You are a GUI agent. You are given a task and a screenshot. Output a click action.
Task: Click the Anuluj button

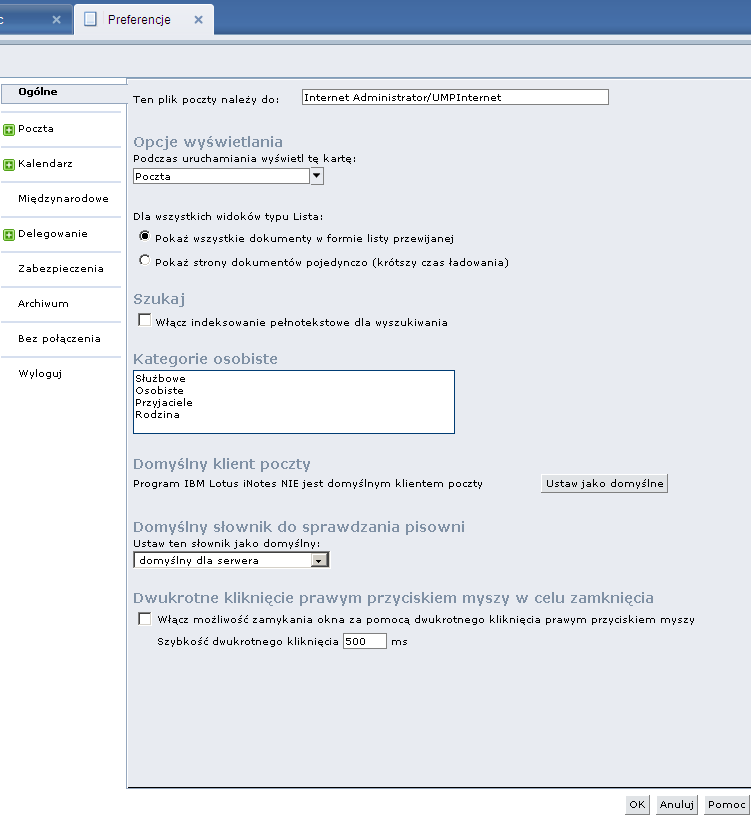point(676,804)
